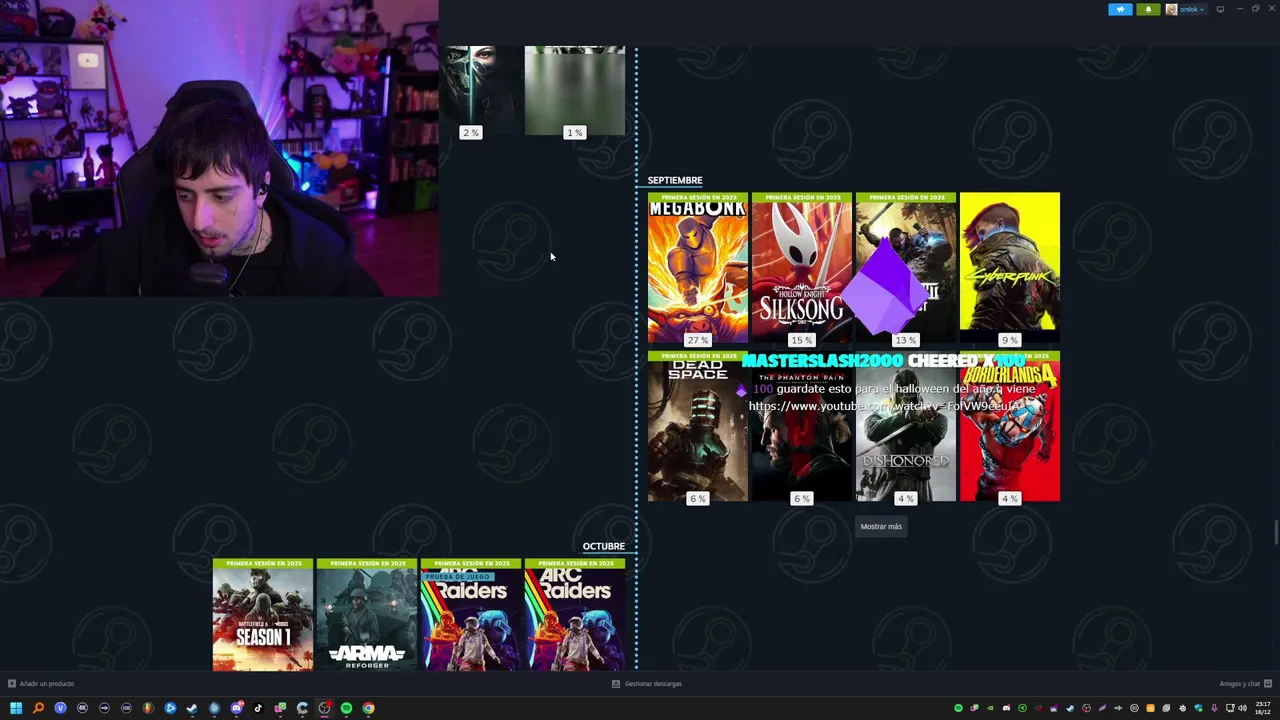Viewport: 1280px width, 720px height.
Task: Click the 9 % label under Cyberpunk
Action: pyautogui.click(x=1010, y=340)
